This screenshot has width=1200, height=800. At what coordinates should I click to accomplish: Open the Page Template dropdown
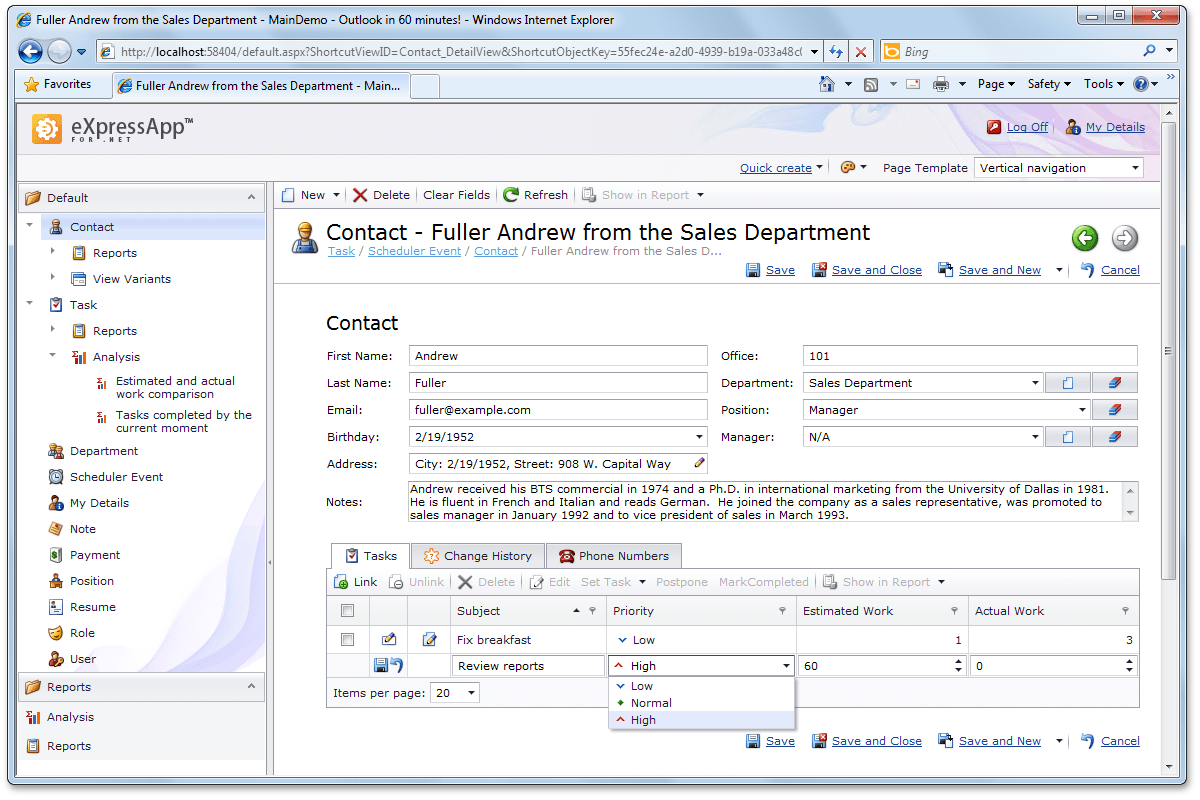(x=1135, y=168)
